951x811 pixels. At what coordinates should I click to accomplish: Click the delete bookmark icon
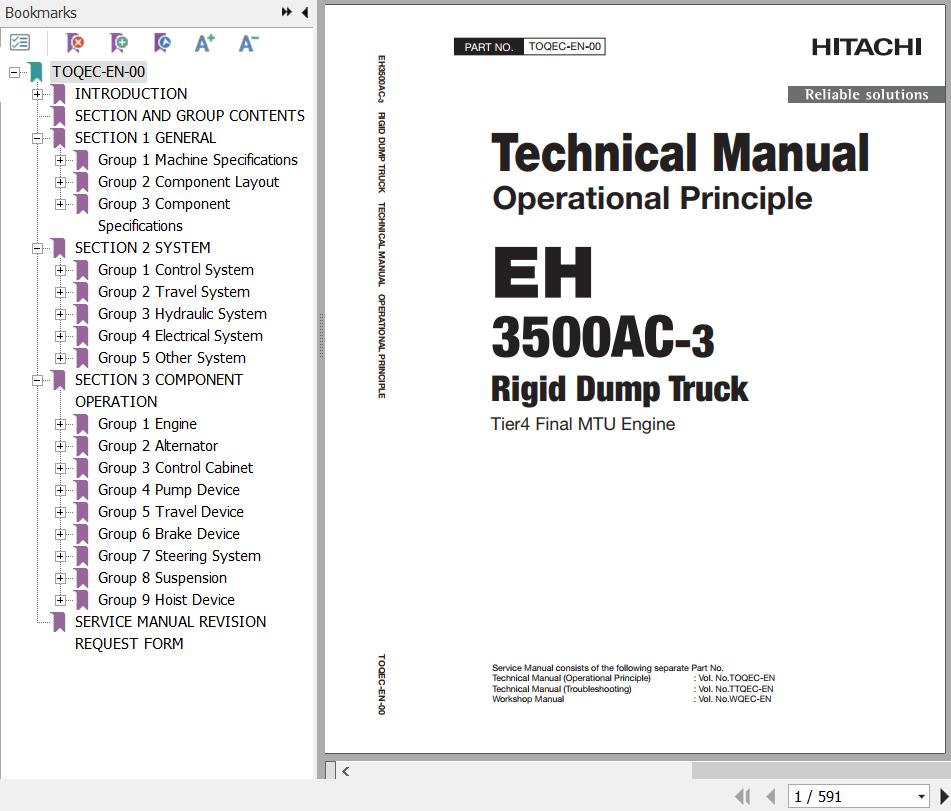coord(75,42)
